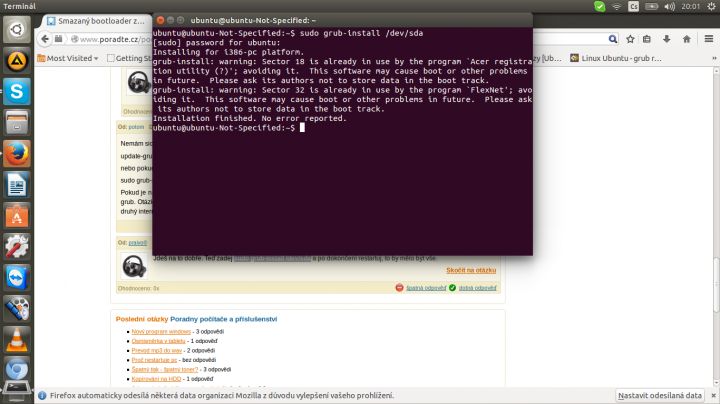The width and height of the screenshot is (720, 404).
Task: Open the Wi-Fi network indicator
Action: click(x=617, y=6)
